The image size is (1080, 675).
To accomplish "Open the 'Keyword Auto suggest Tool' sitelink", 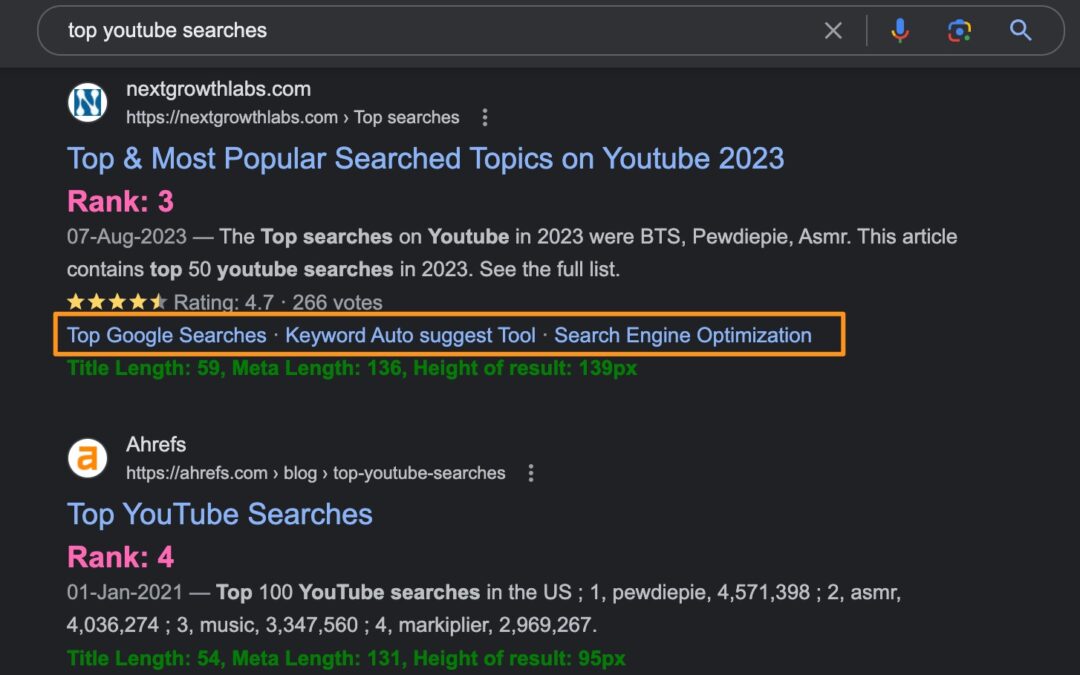I will [x=410, y=335].
